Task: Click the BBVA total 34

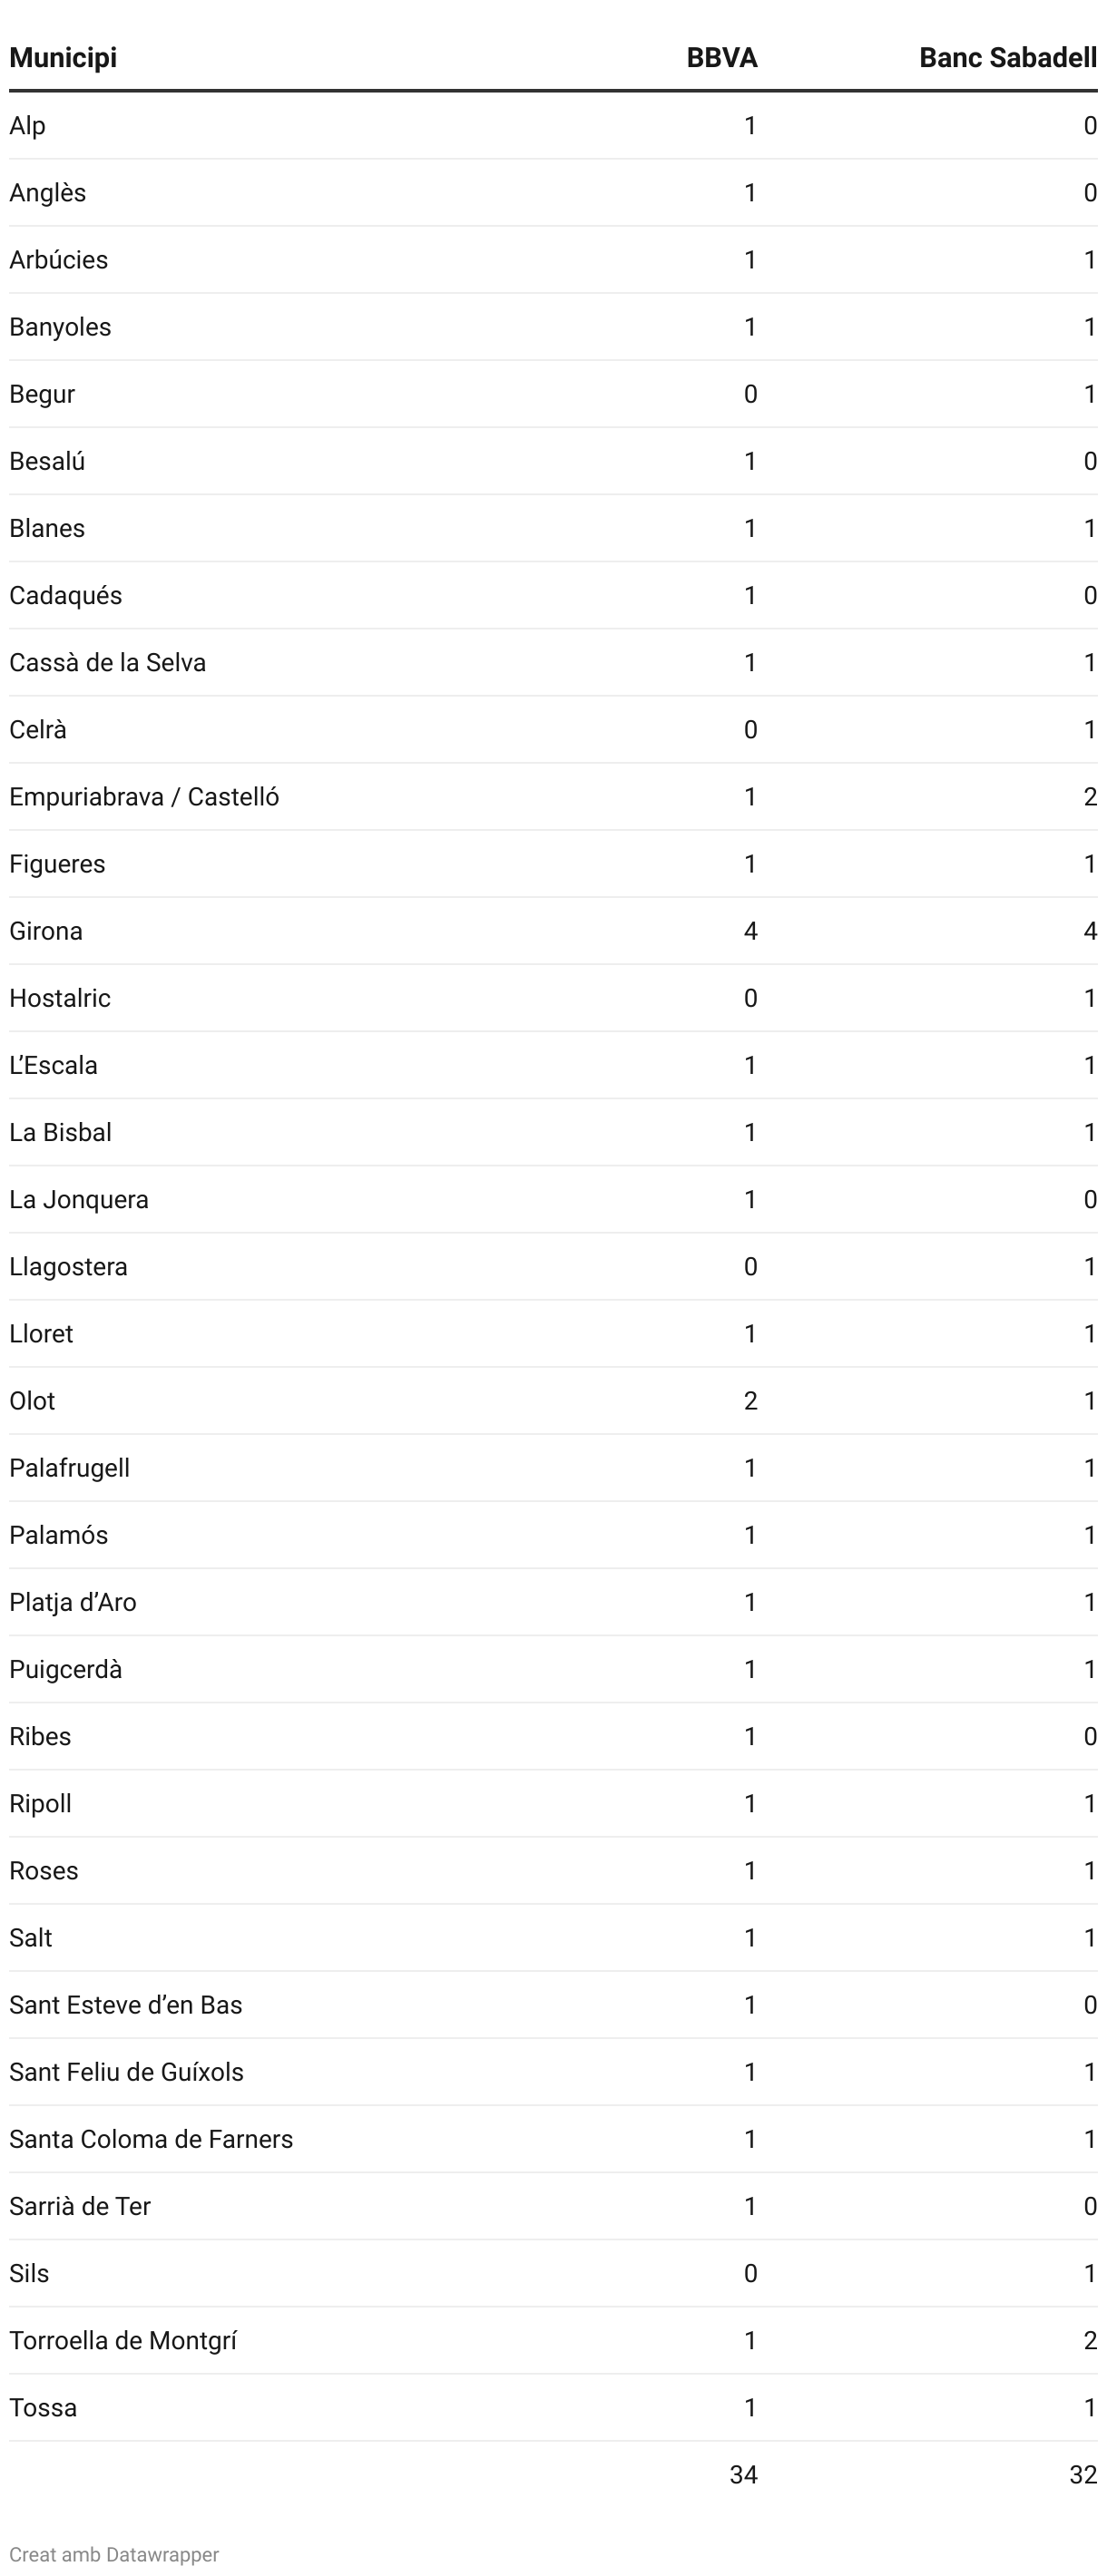Action: [x=743, y=2475]
